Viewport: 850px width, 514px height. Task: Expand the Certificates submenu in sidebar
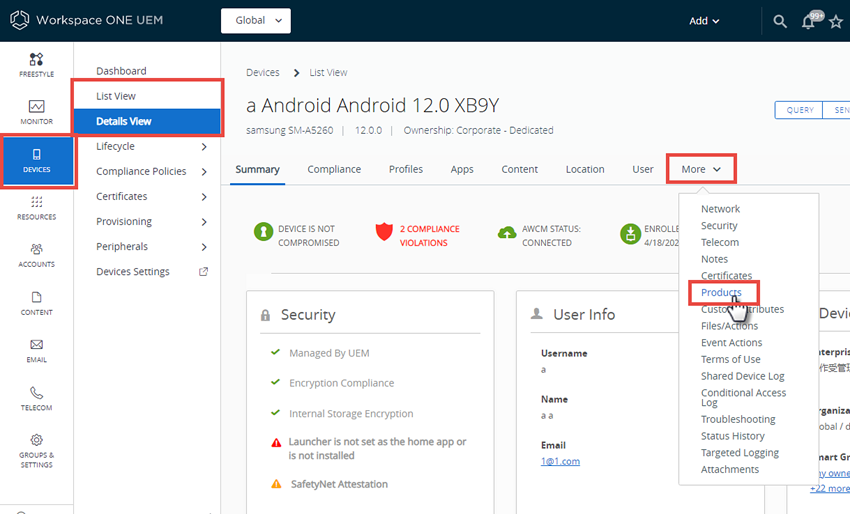[204, 197]
